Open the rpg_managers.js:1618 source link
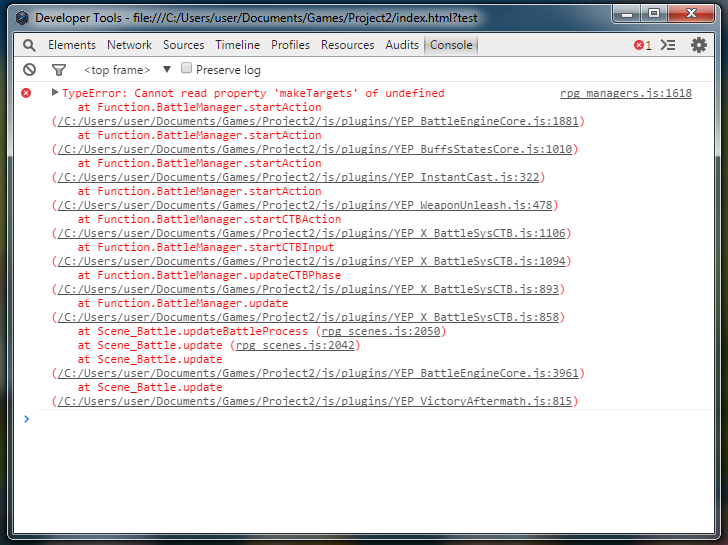Viewport: 728px width, 545px height. (626, 93)
